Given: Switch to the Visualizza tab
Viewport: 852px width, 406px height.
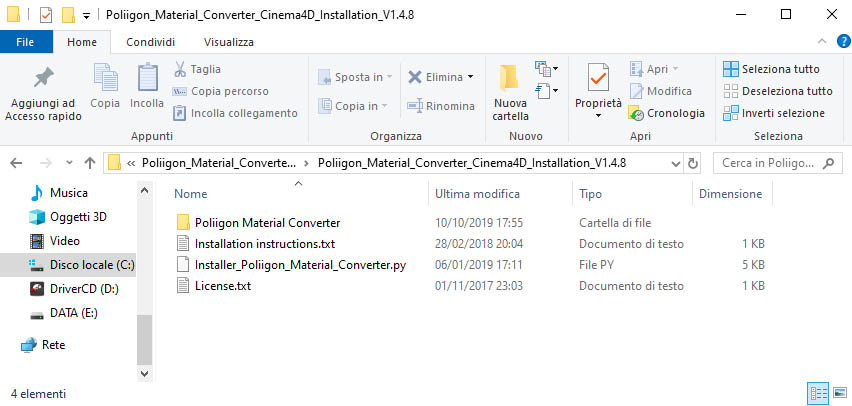Looking at the screenshot, I should tap(229, 42).
